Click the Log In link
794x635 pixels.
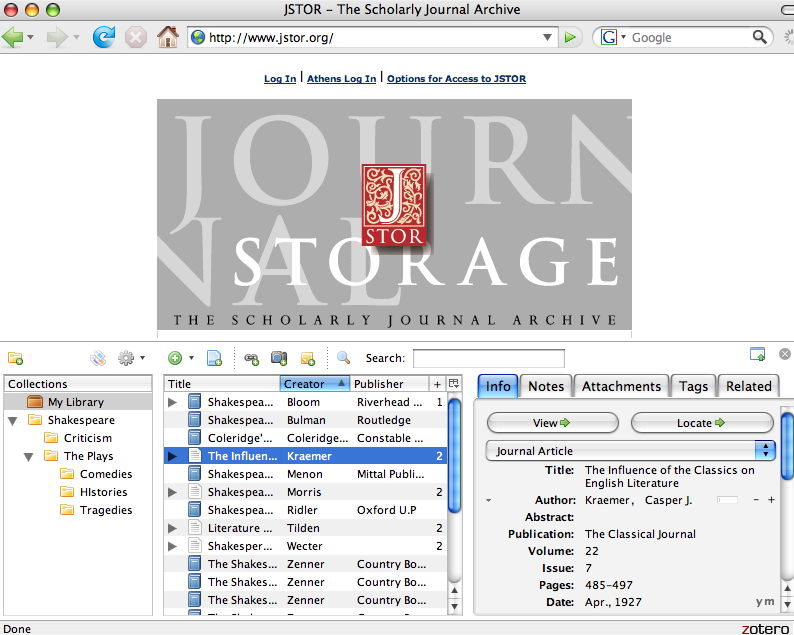[x=280, y=78]
